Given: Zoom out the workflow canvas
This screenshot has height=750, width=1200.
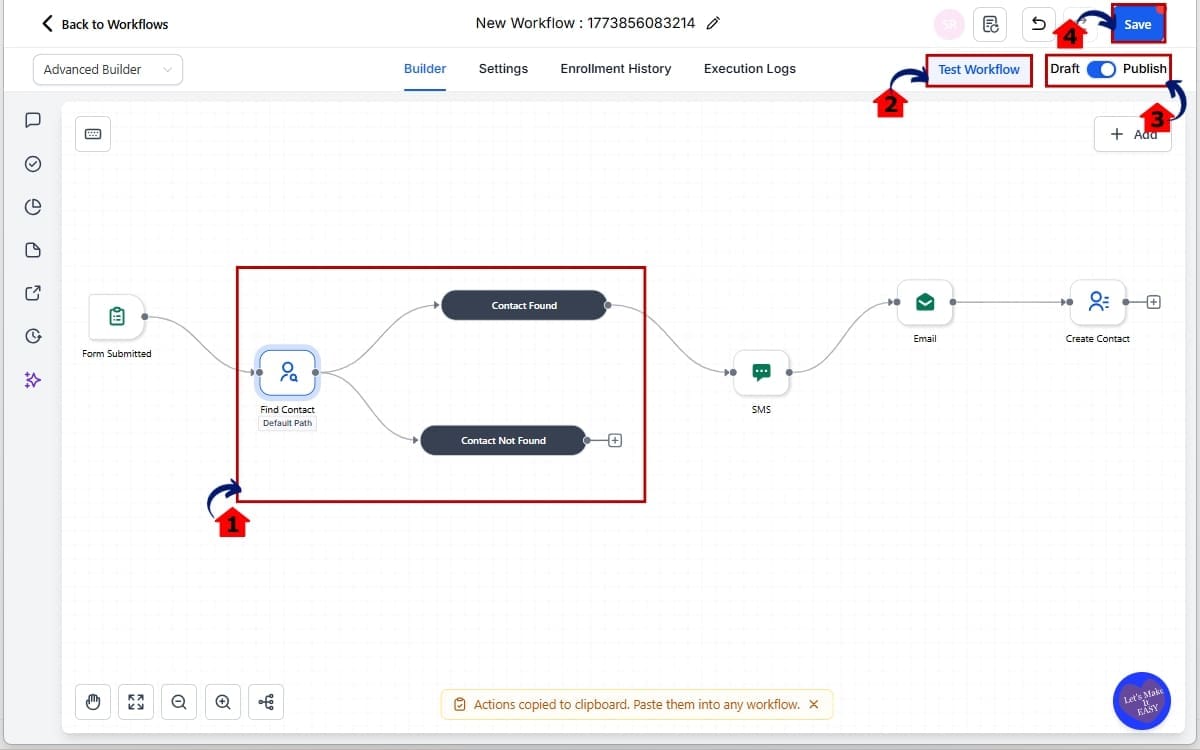Looking at the screenshot, I should click(179, 703).
